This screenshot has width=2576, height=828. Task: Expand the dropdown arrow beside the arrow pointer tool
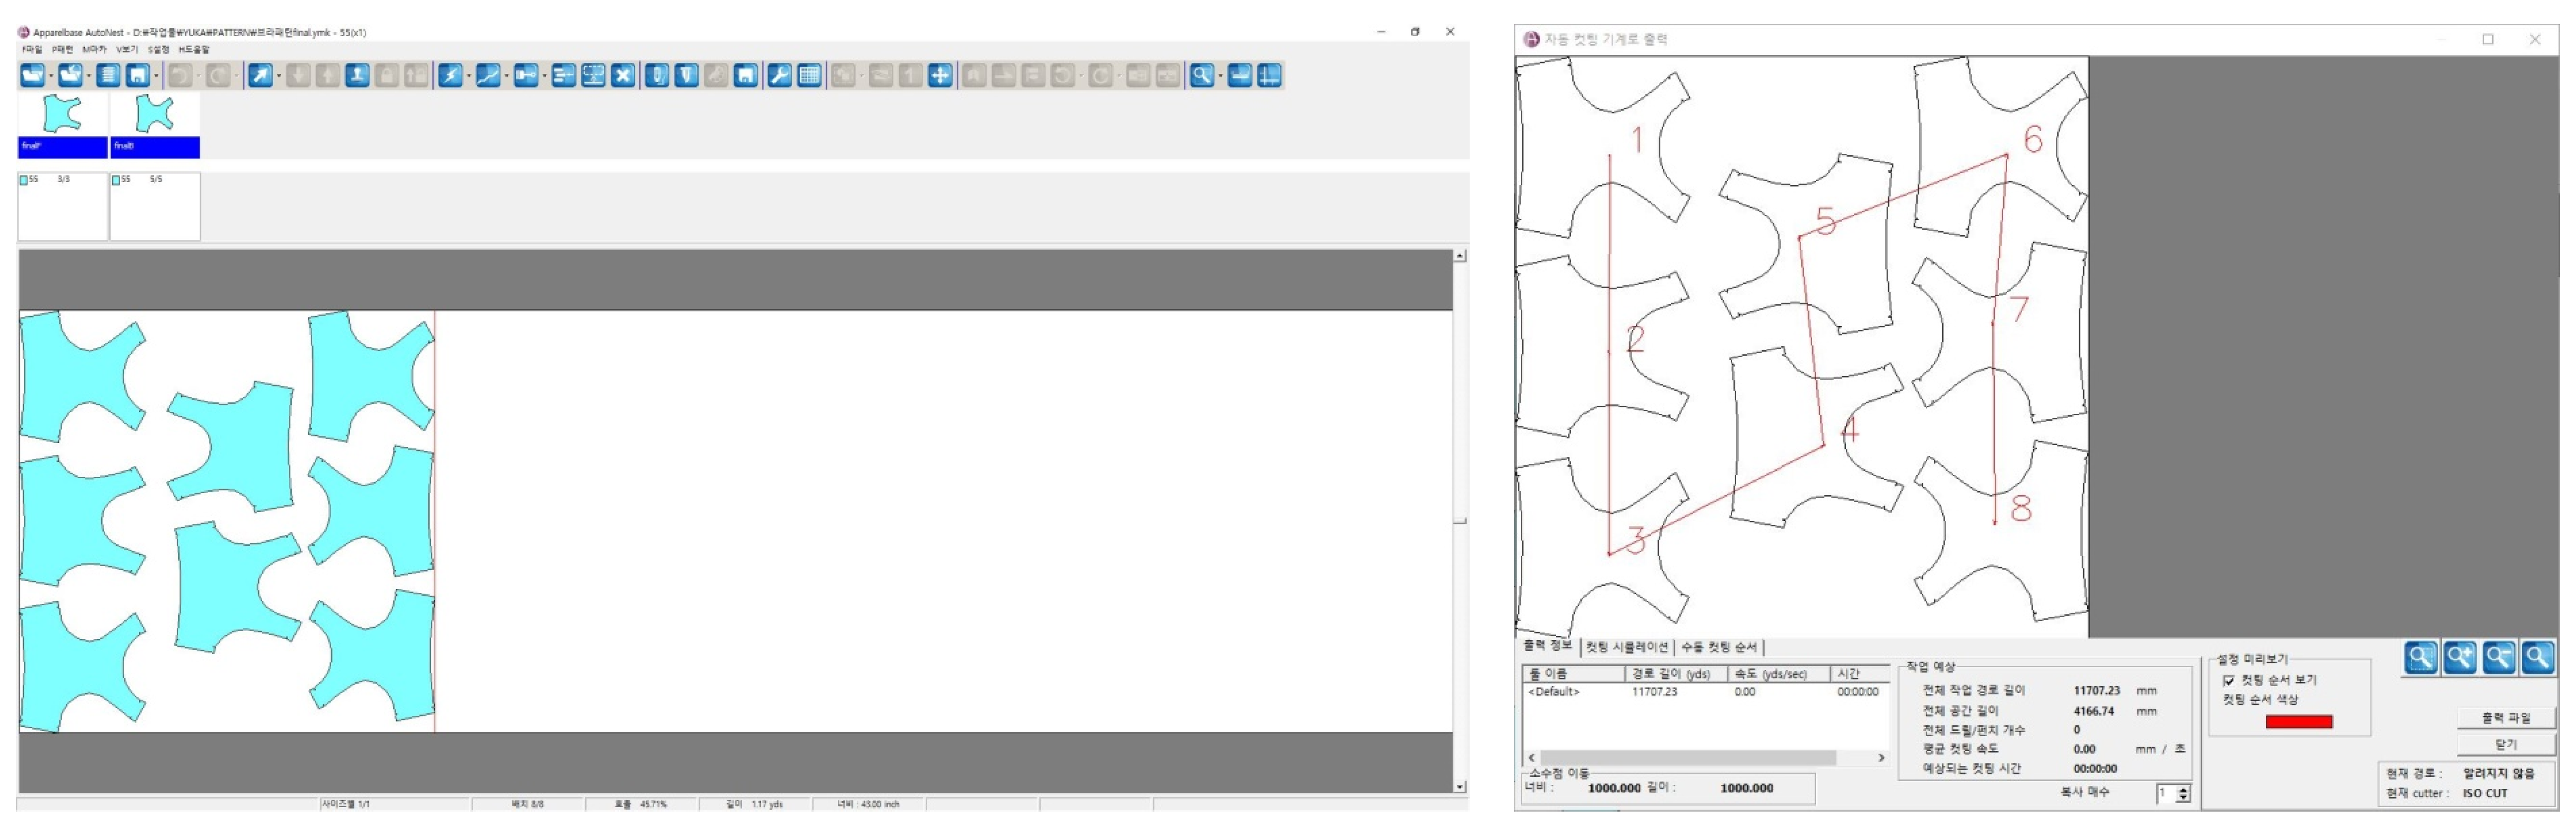278,76
